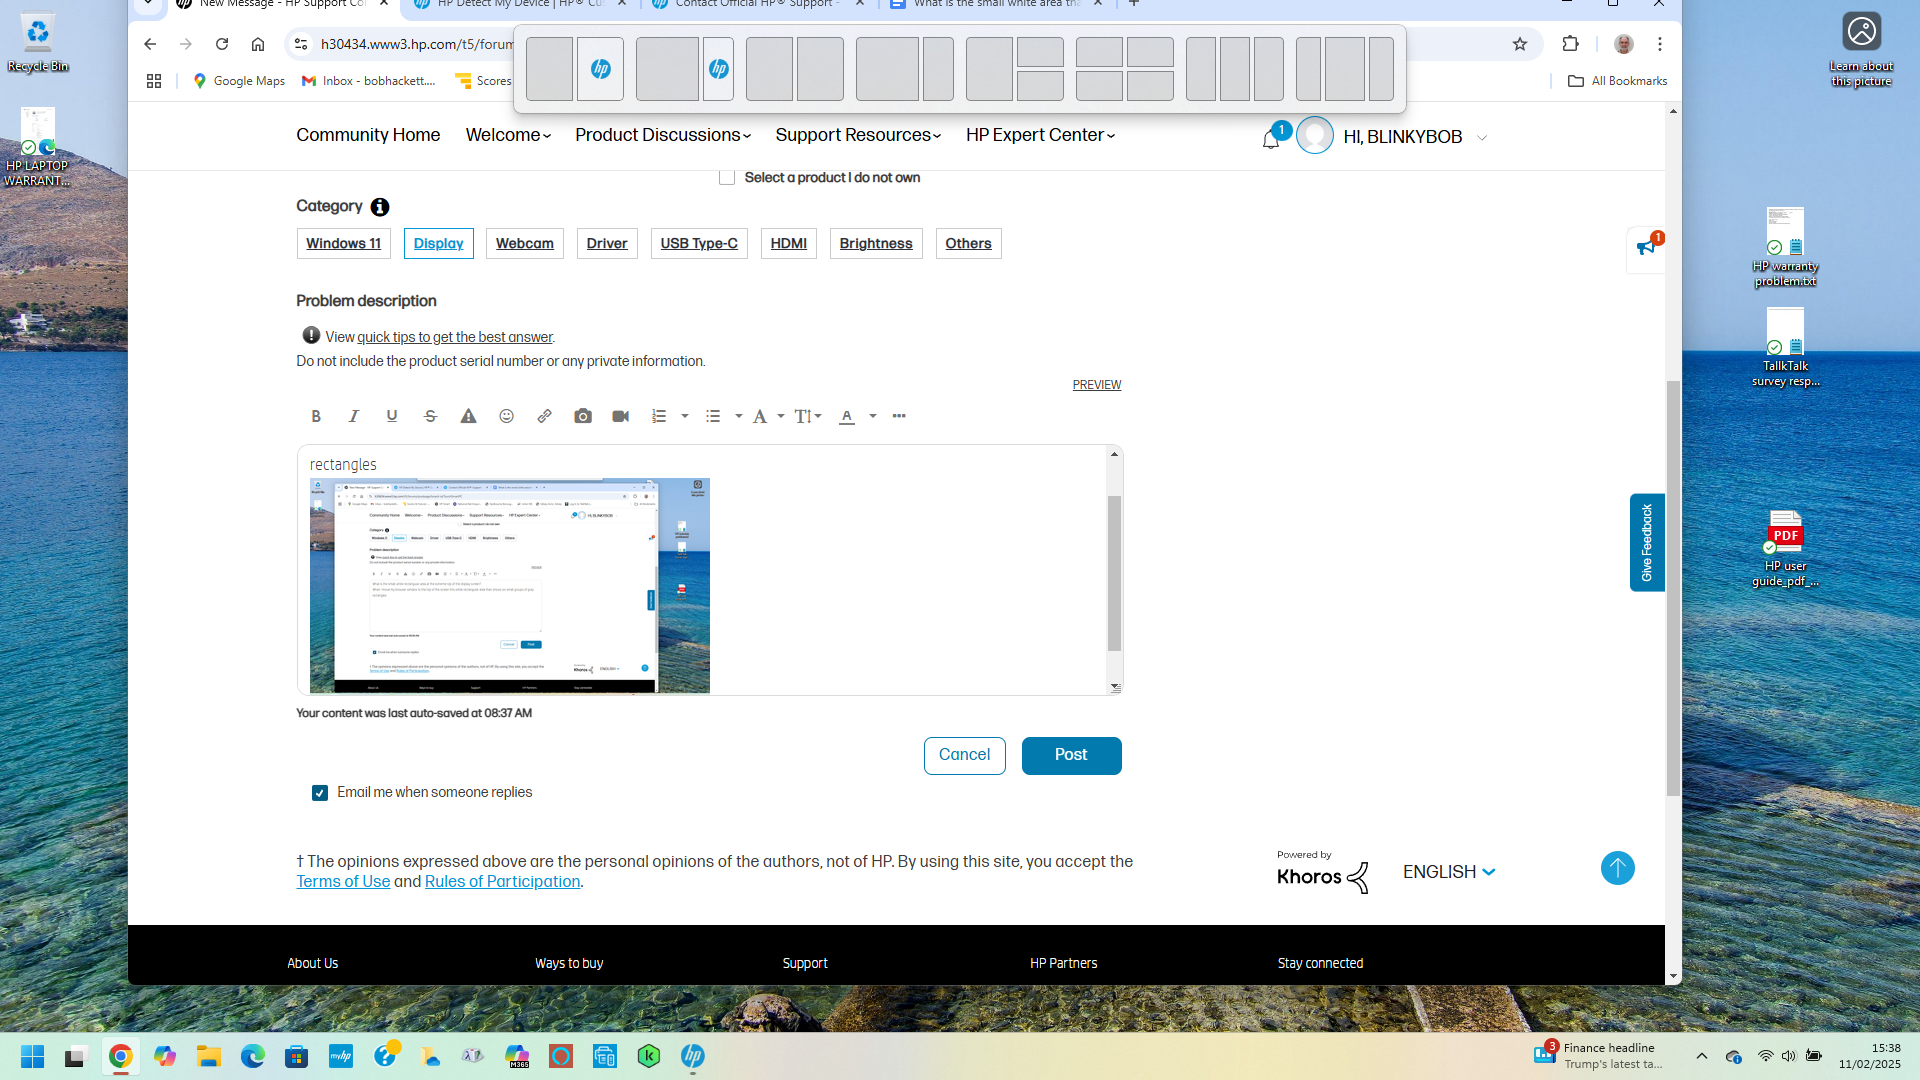Apply bold formatting in the editor toolbar
1920x1080 pixels.
tap(316, 416)
